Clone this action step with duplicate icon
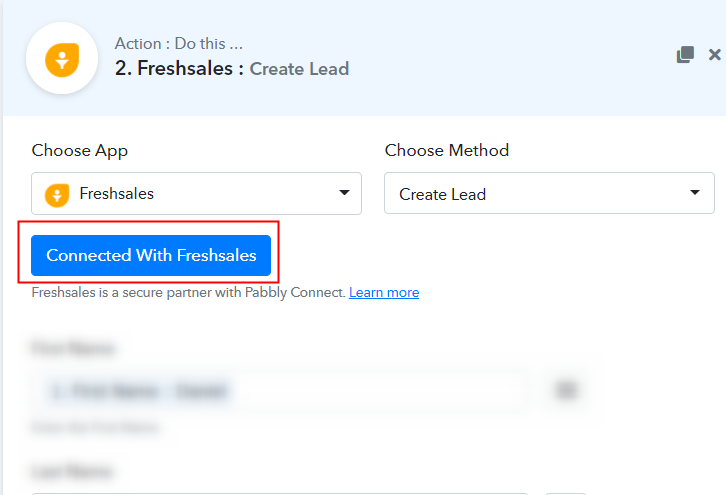726x495 pixels. [685, 54]
